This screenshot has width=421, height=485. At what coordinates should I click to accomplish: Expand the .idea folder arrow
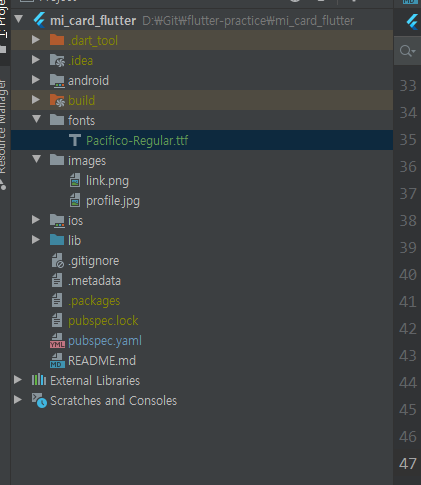pyautogui.click(x=36, y=60)
